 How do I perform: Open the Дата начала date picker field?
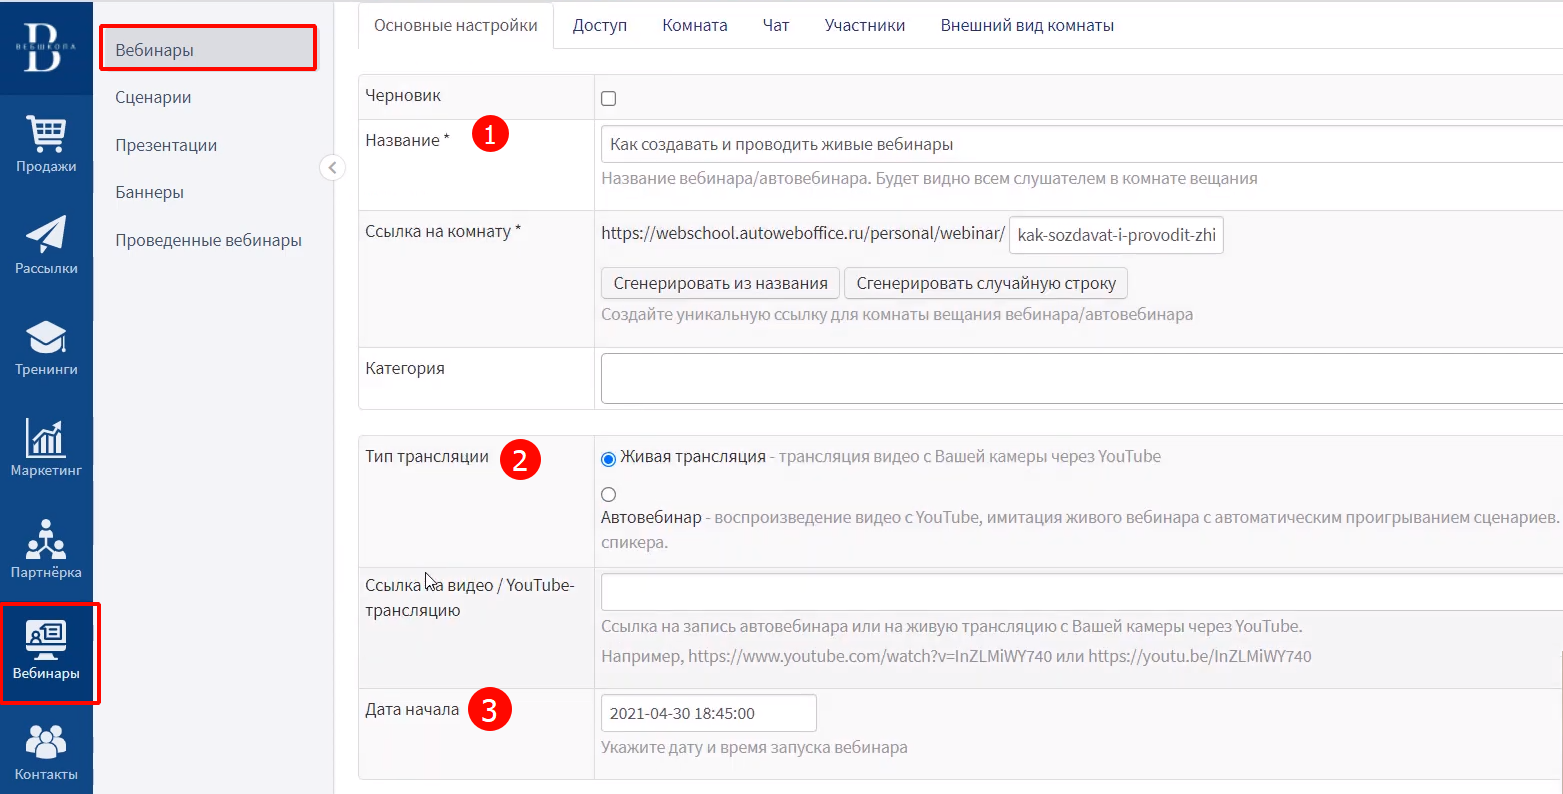(708, 713)
